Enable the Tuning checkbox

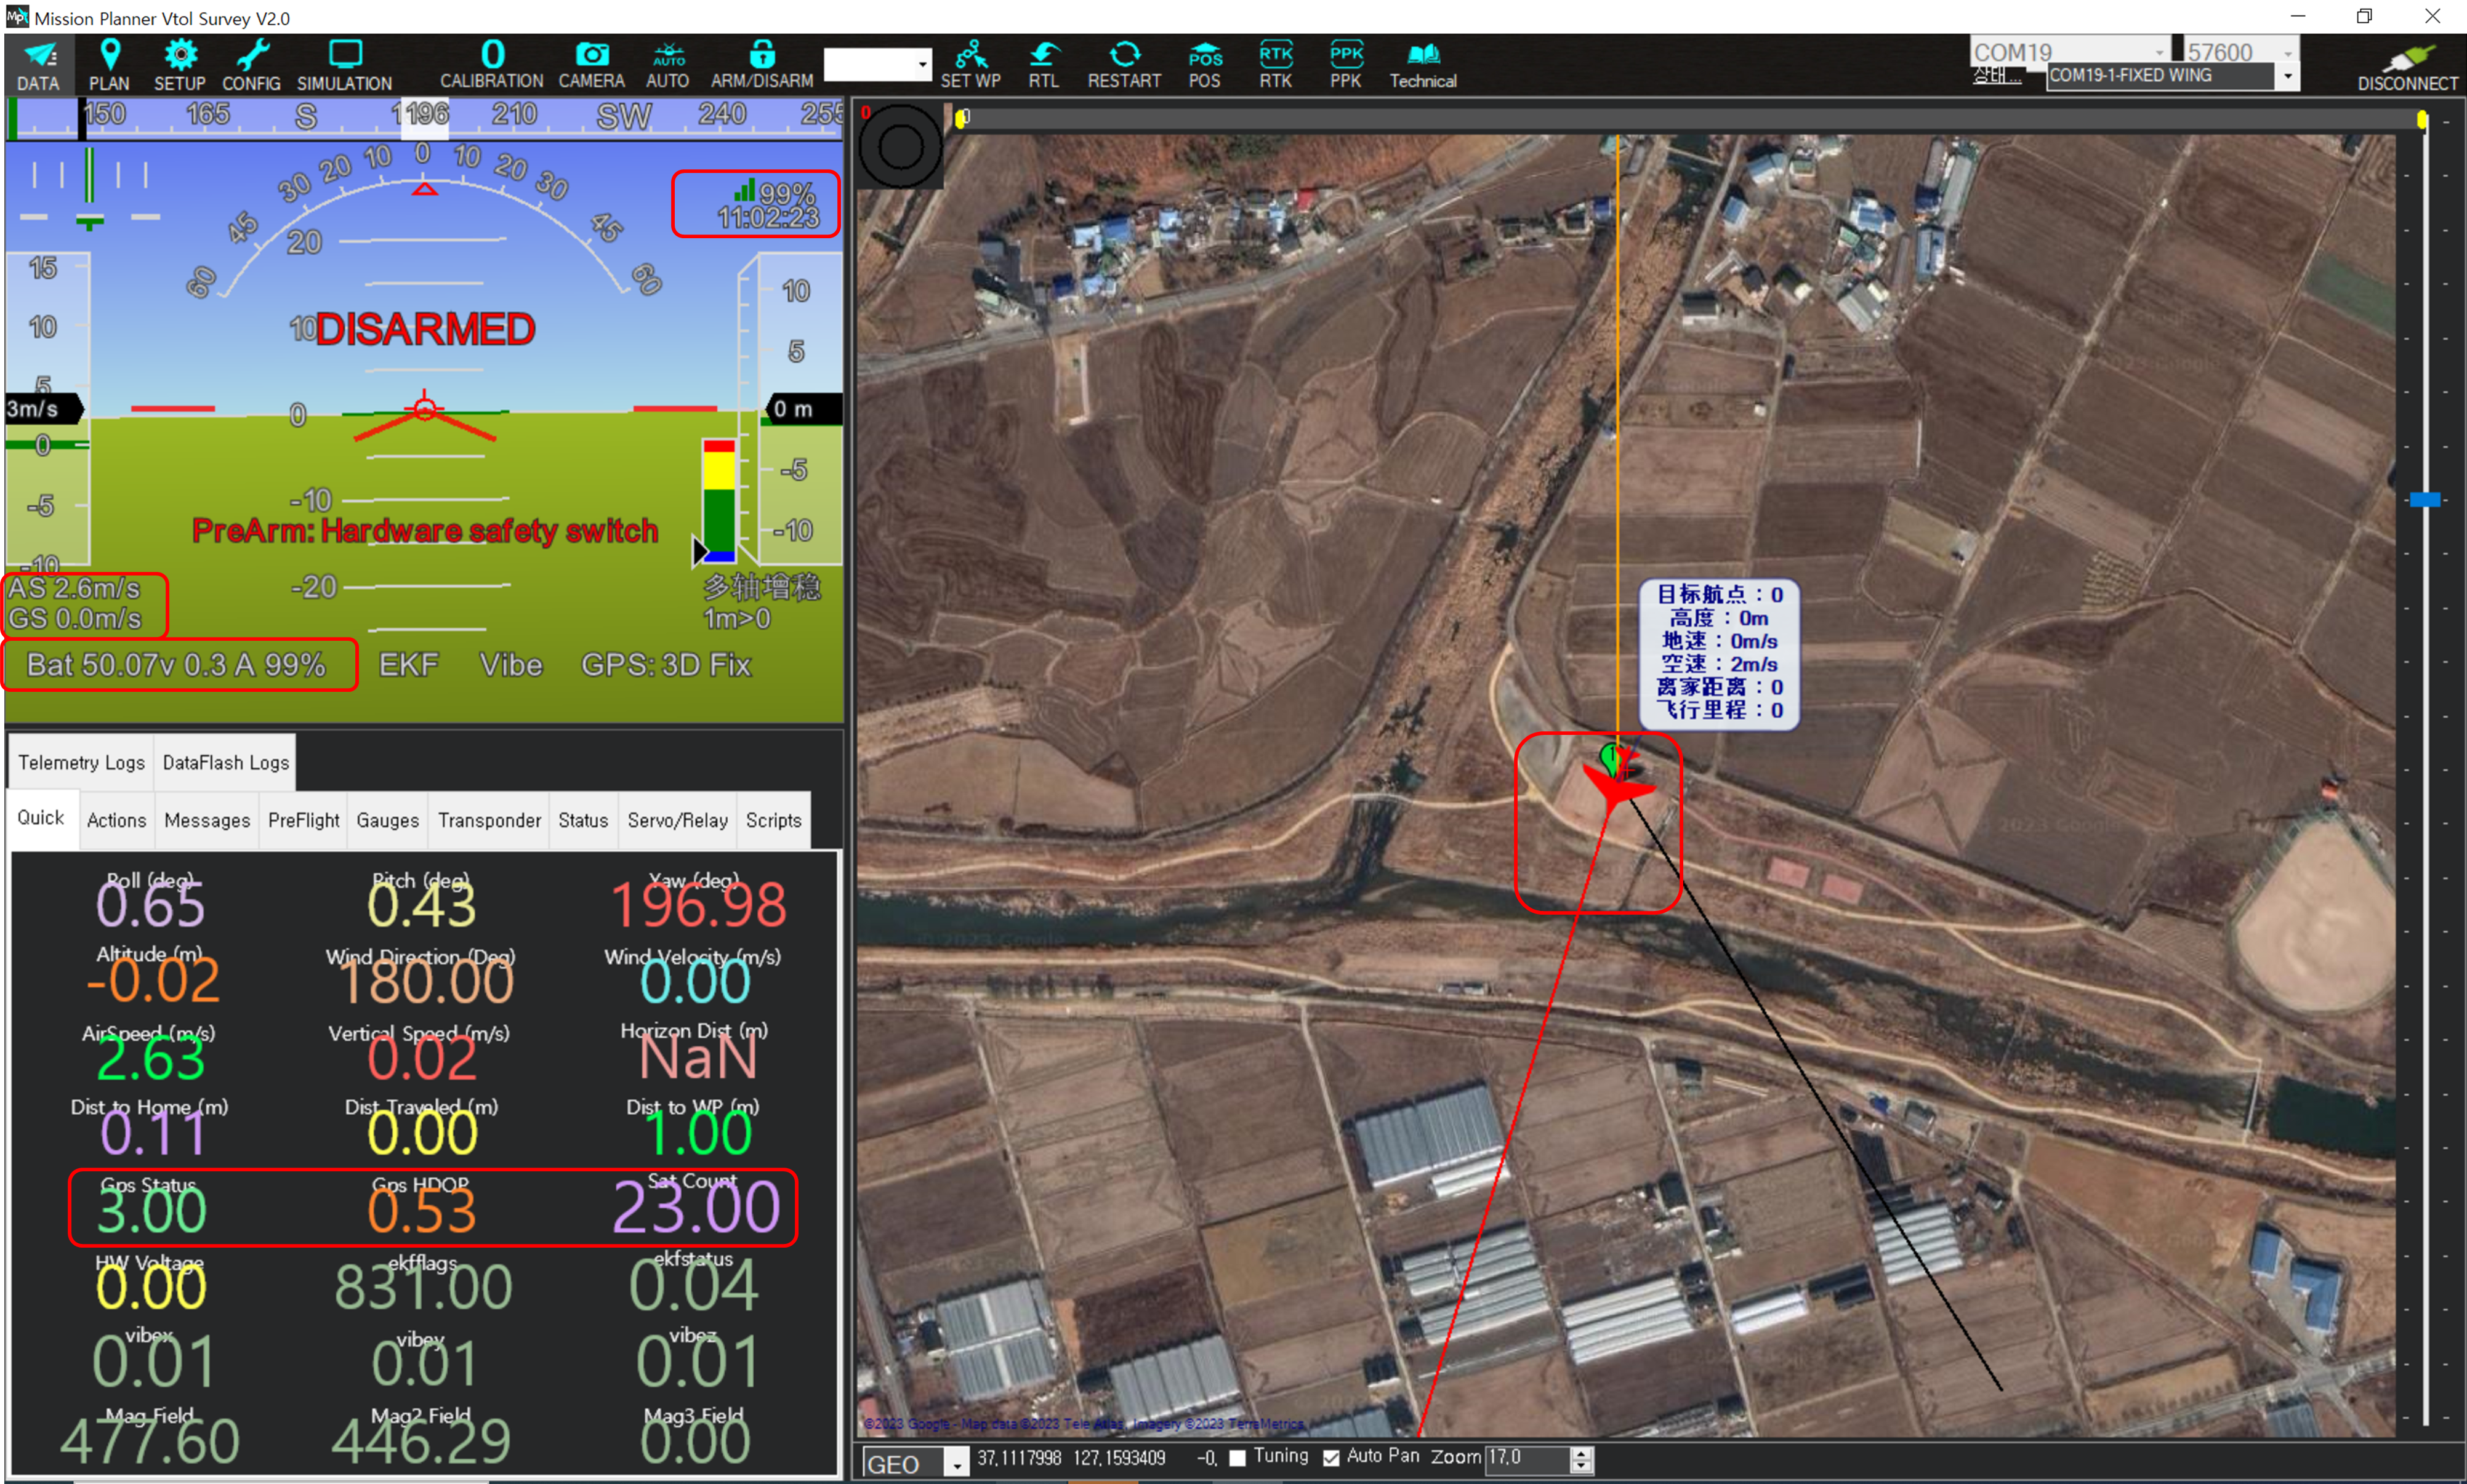click(1237, 1458)
